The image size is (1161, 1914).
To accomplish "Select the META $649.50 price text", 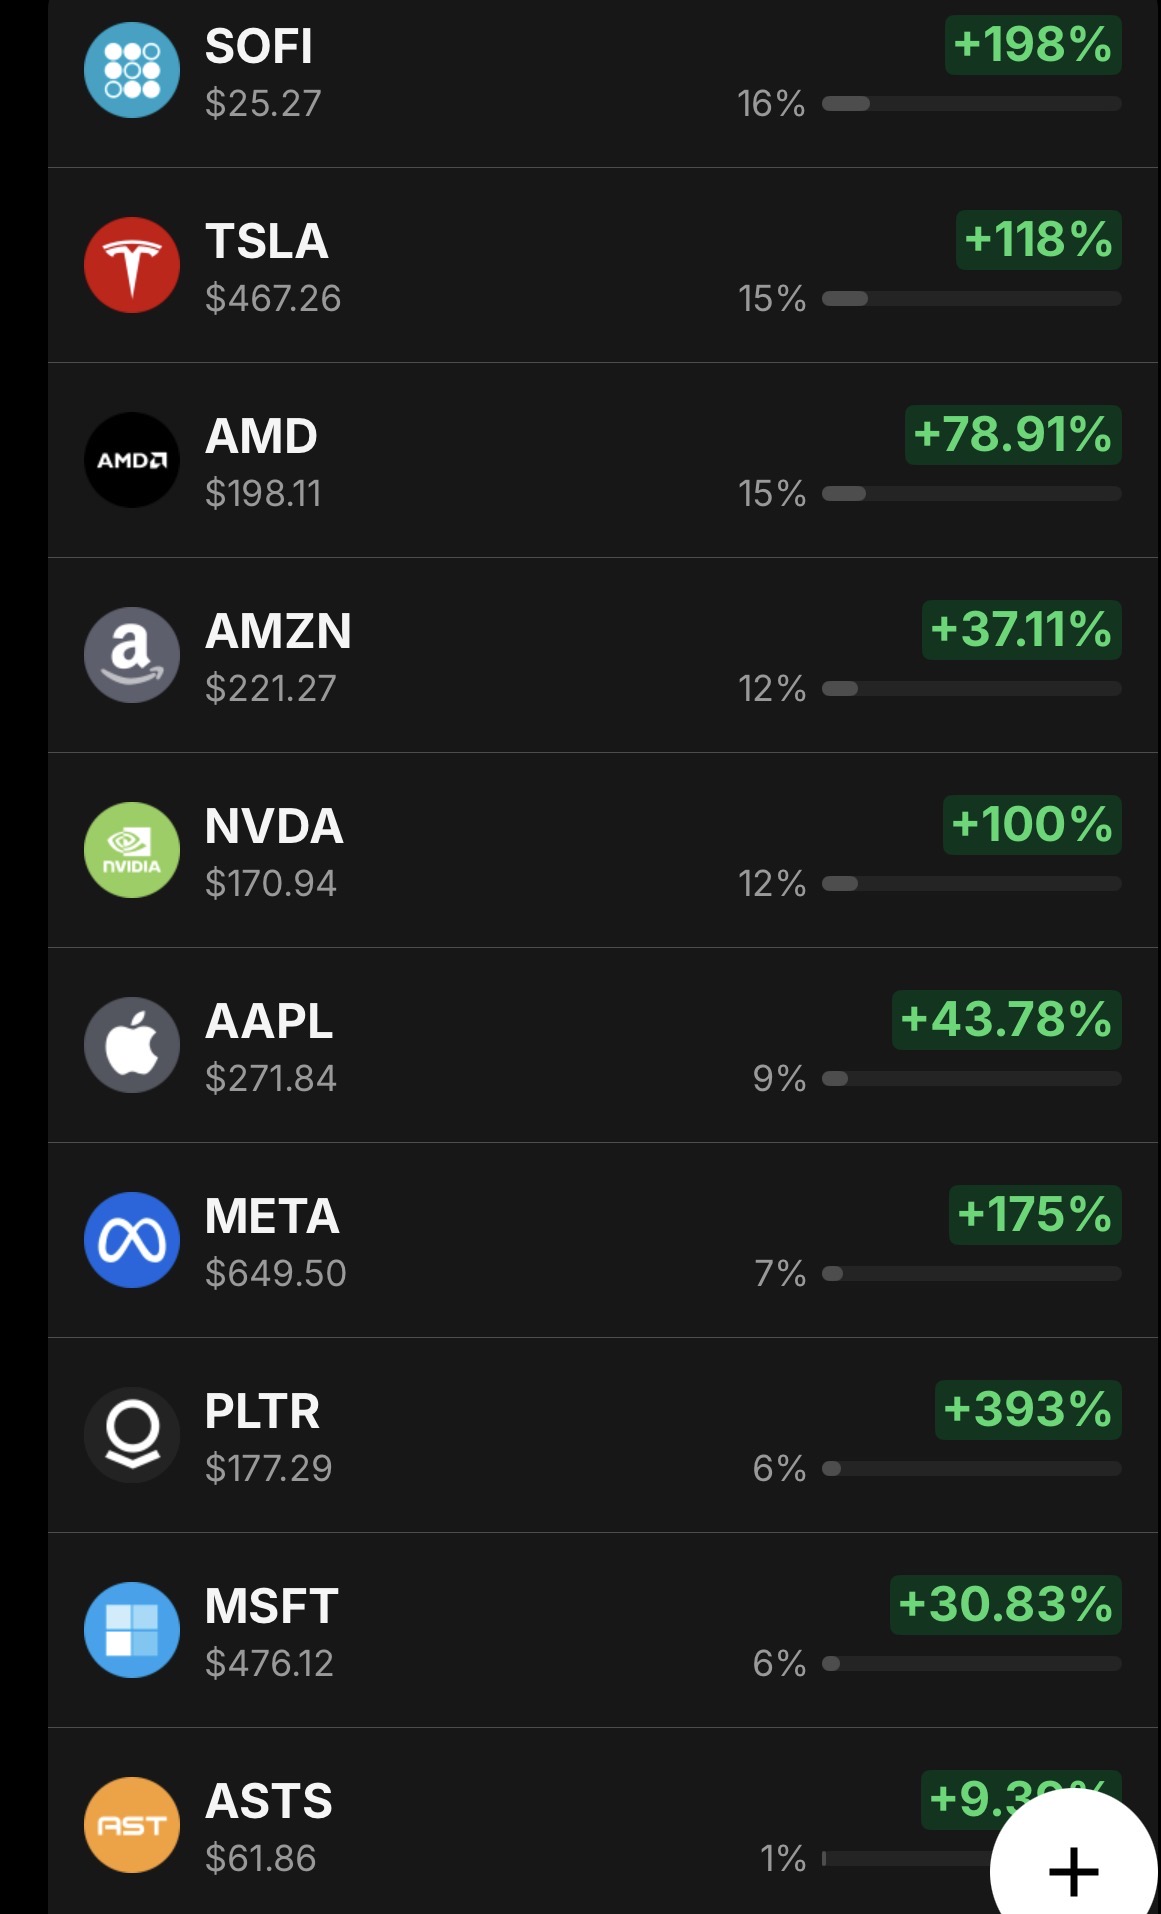I will pyautogui.click(x=276, y=1273).
